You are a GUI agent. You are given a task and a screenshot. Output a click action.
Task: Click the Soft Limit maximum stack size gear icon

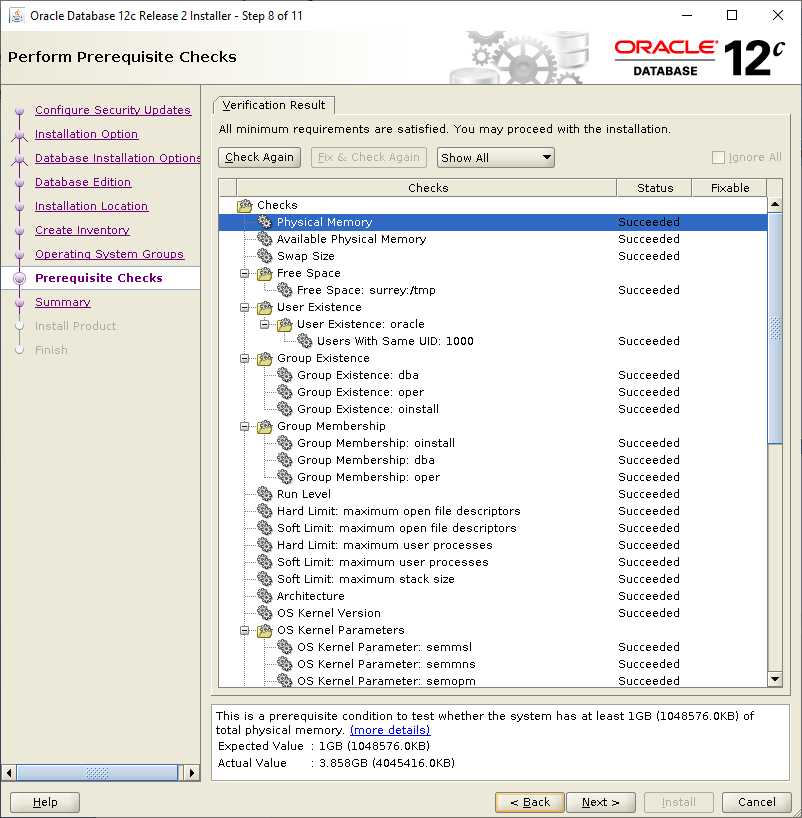click(265, 579)
